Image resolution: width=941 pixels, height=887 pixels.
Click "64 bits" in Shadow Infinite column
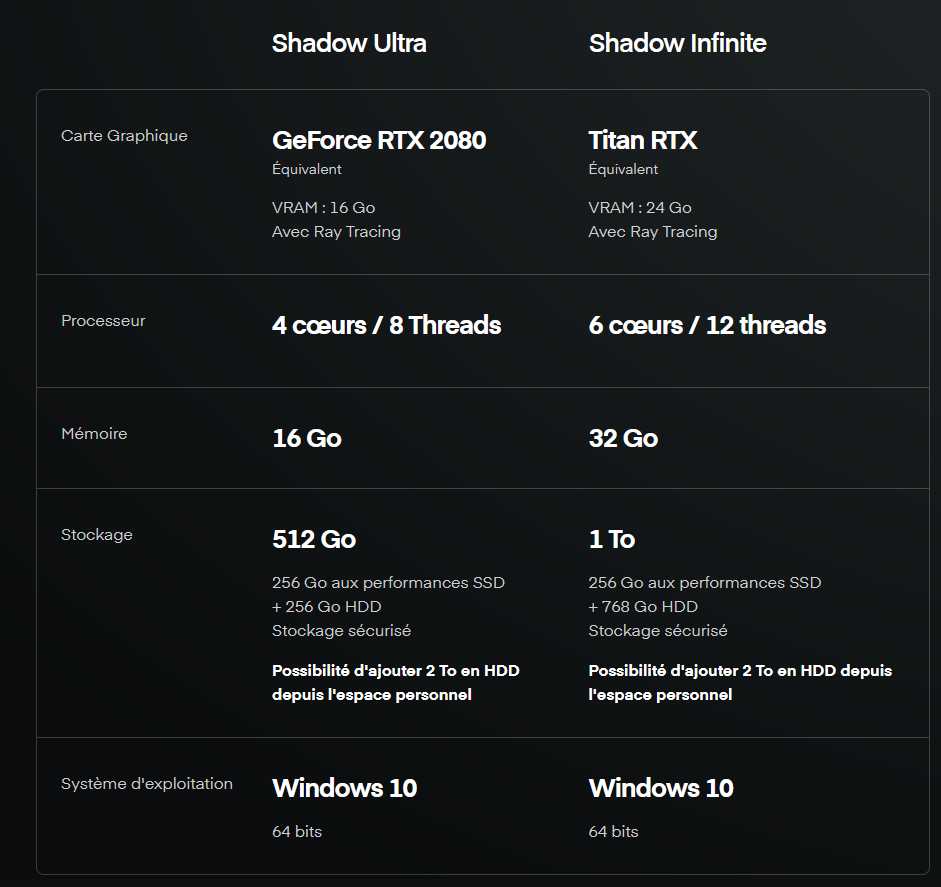point(613,832)
